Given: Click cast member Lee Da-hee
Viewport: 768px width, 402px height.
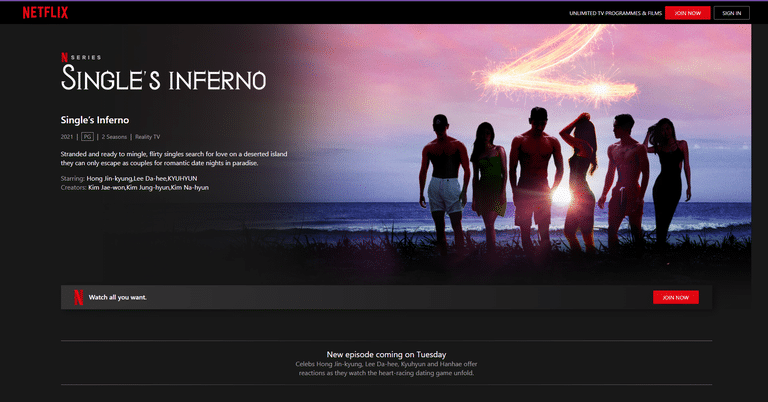Looking at the screenshot, I should pos(150,179).
